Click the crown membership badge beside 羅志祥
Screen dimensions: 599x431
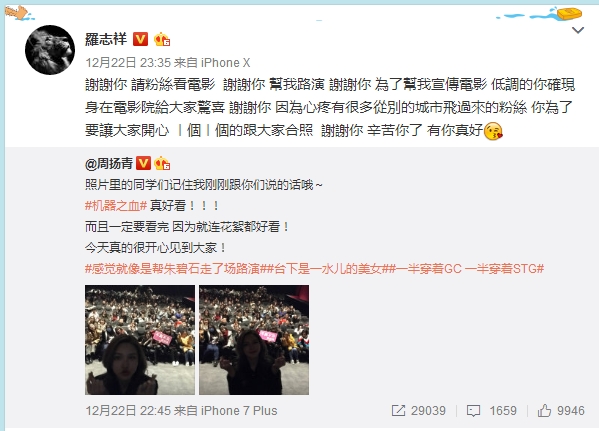[162, 39]
